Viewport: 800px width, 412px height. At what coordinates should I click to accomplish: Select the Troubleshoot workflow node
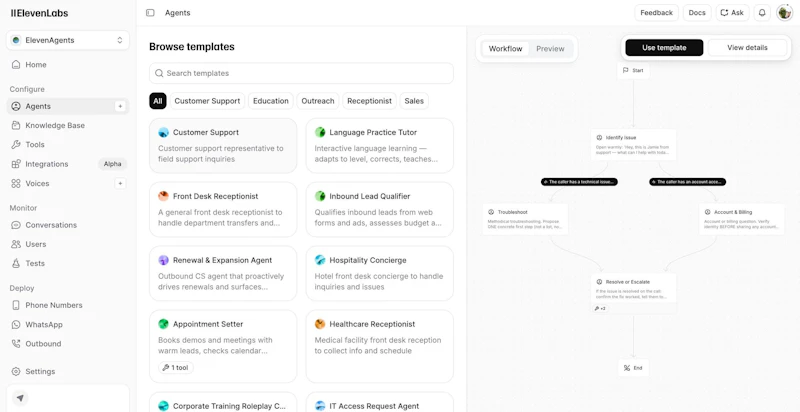pyautogui.click(x=525, y=219)
